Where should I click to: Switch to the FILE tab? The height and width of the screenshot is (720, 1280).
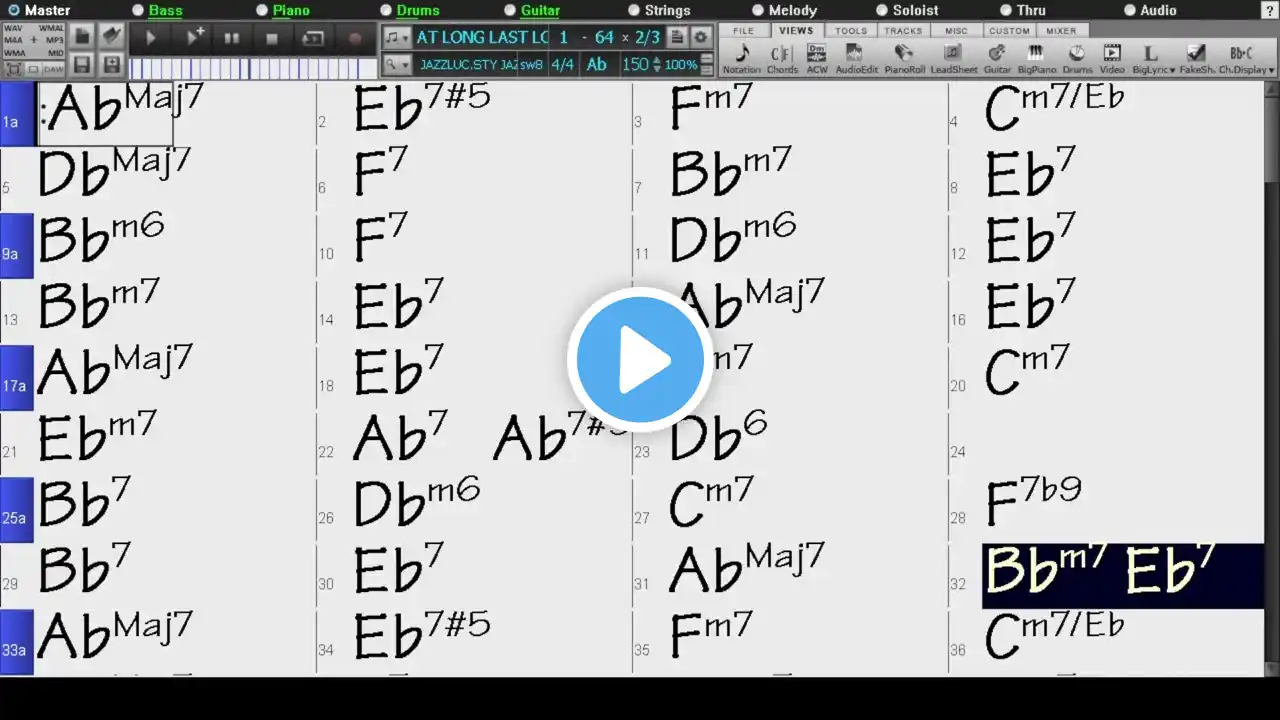point(743,31)
